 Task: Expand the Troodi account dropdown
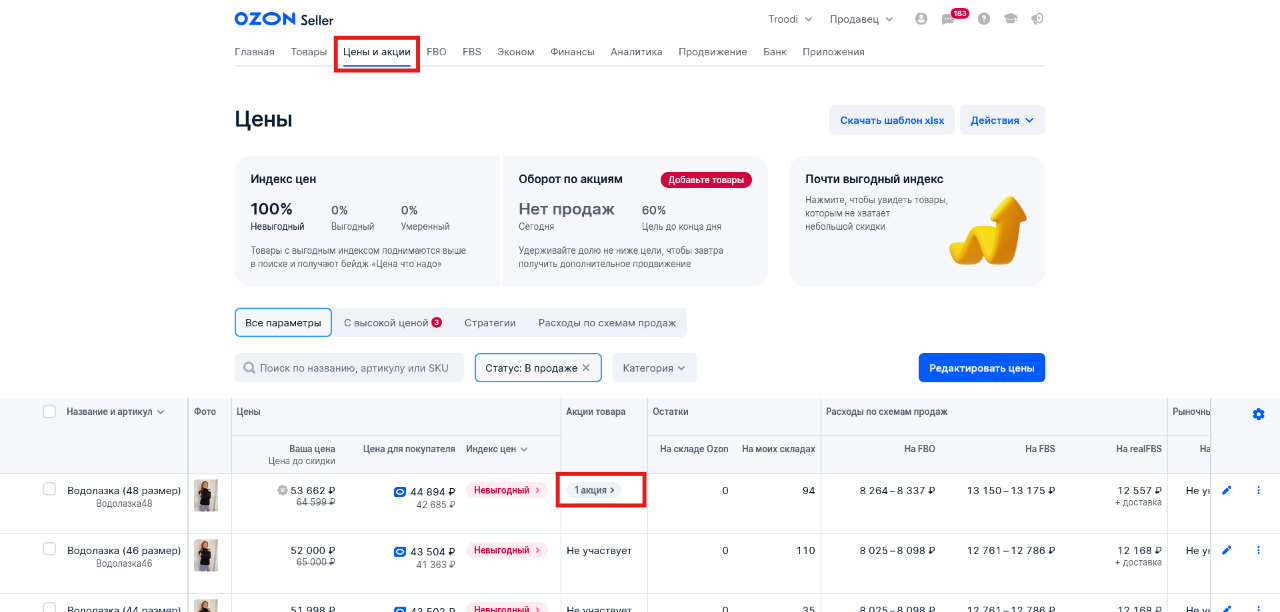tap(790, 19)
